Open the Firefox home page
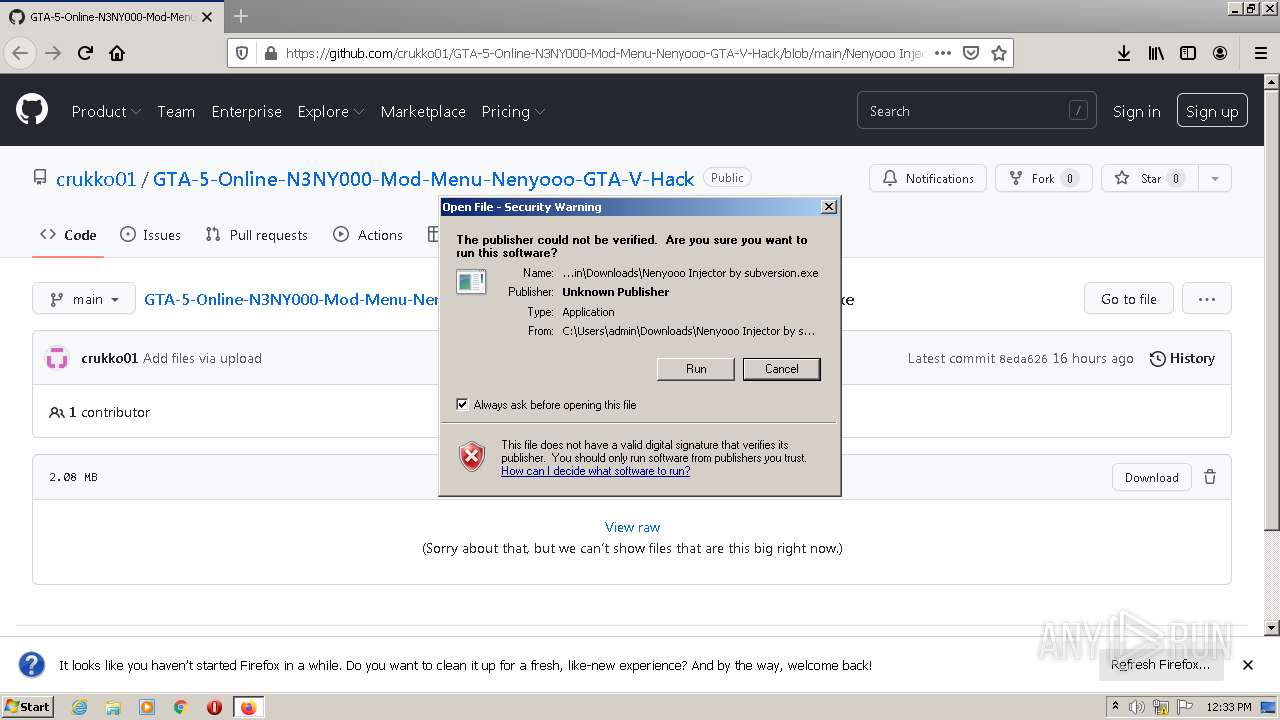This screenshot has height=720, width=1280. (x=117, y=53)
